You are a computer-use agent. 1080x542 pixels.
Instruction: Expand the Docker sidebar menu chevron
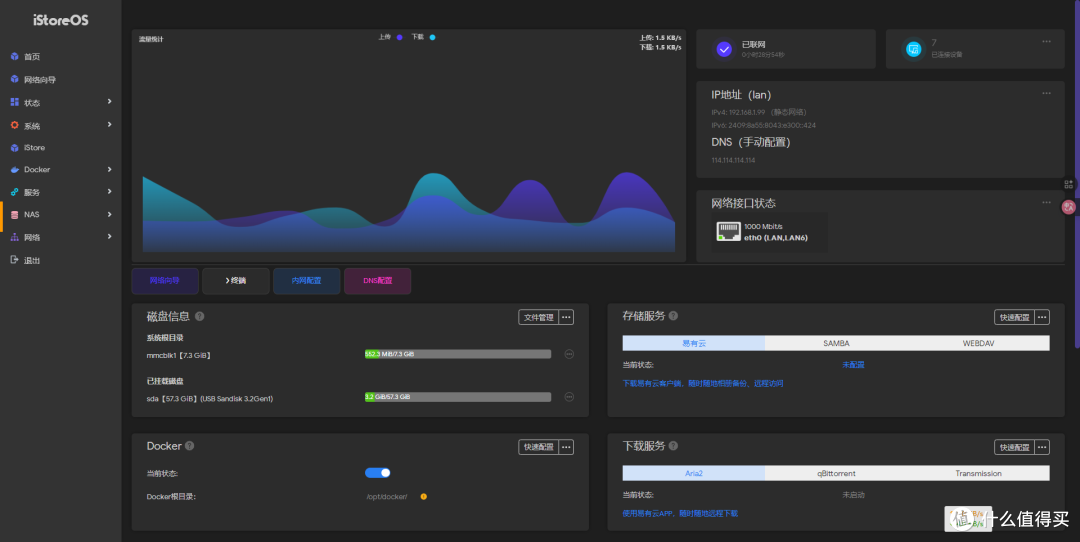click(110, 169)
